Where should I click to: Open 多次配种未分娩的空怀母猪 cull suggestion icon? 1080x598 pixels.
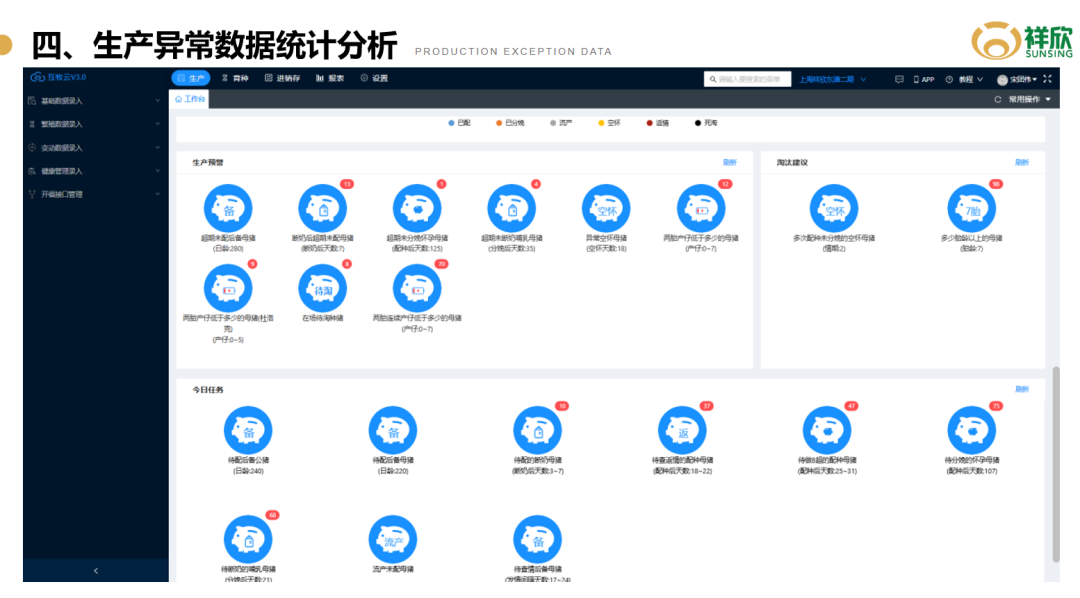pyautogui.click(x=834, y=208)
